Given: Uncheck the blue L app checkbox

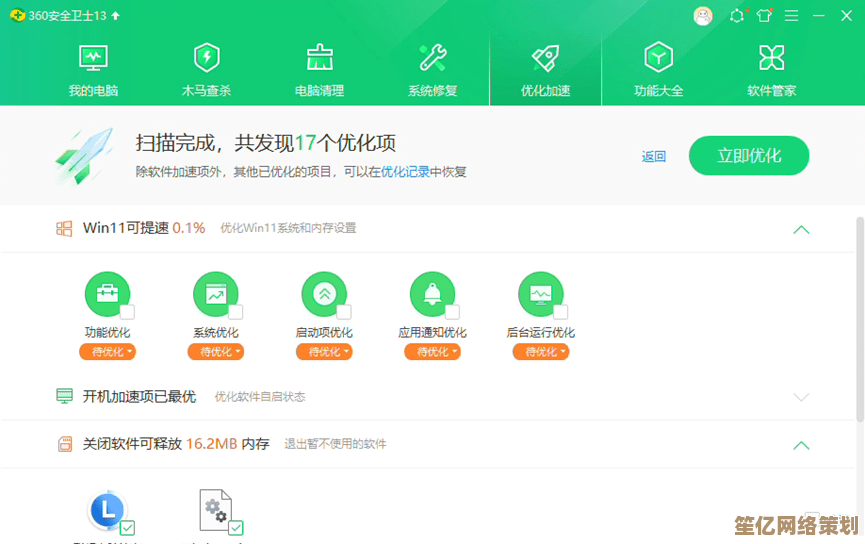Looking at the screenshot, I should (x=127, y=528).
